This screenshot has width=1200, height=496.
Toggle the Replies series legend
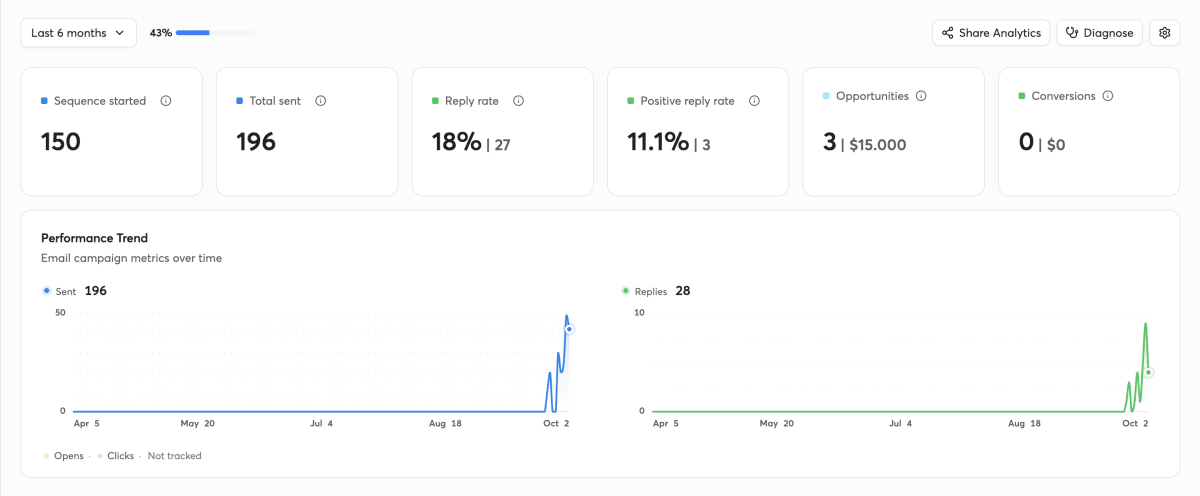[x=645, y=291]
